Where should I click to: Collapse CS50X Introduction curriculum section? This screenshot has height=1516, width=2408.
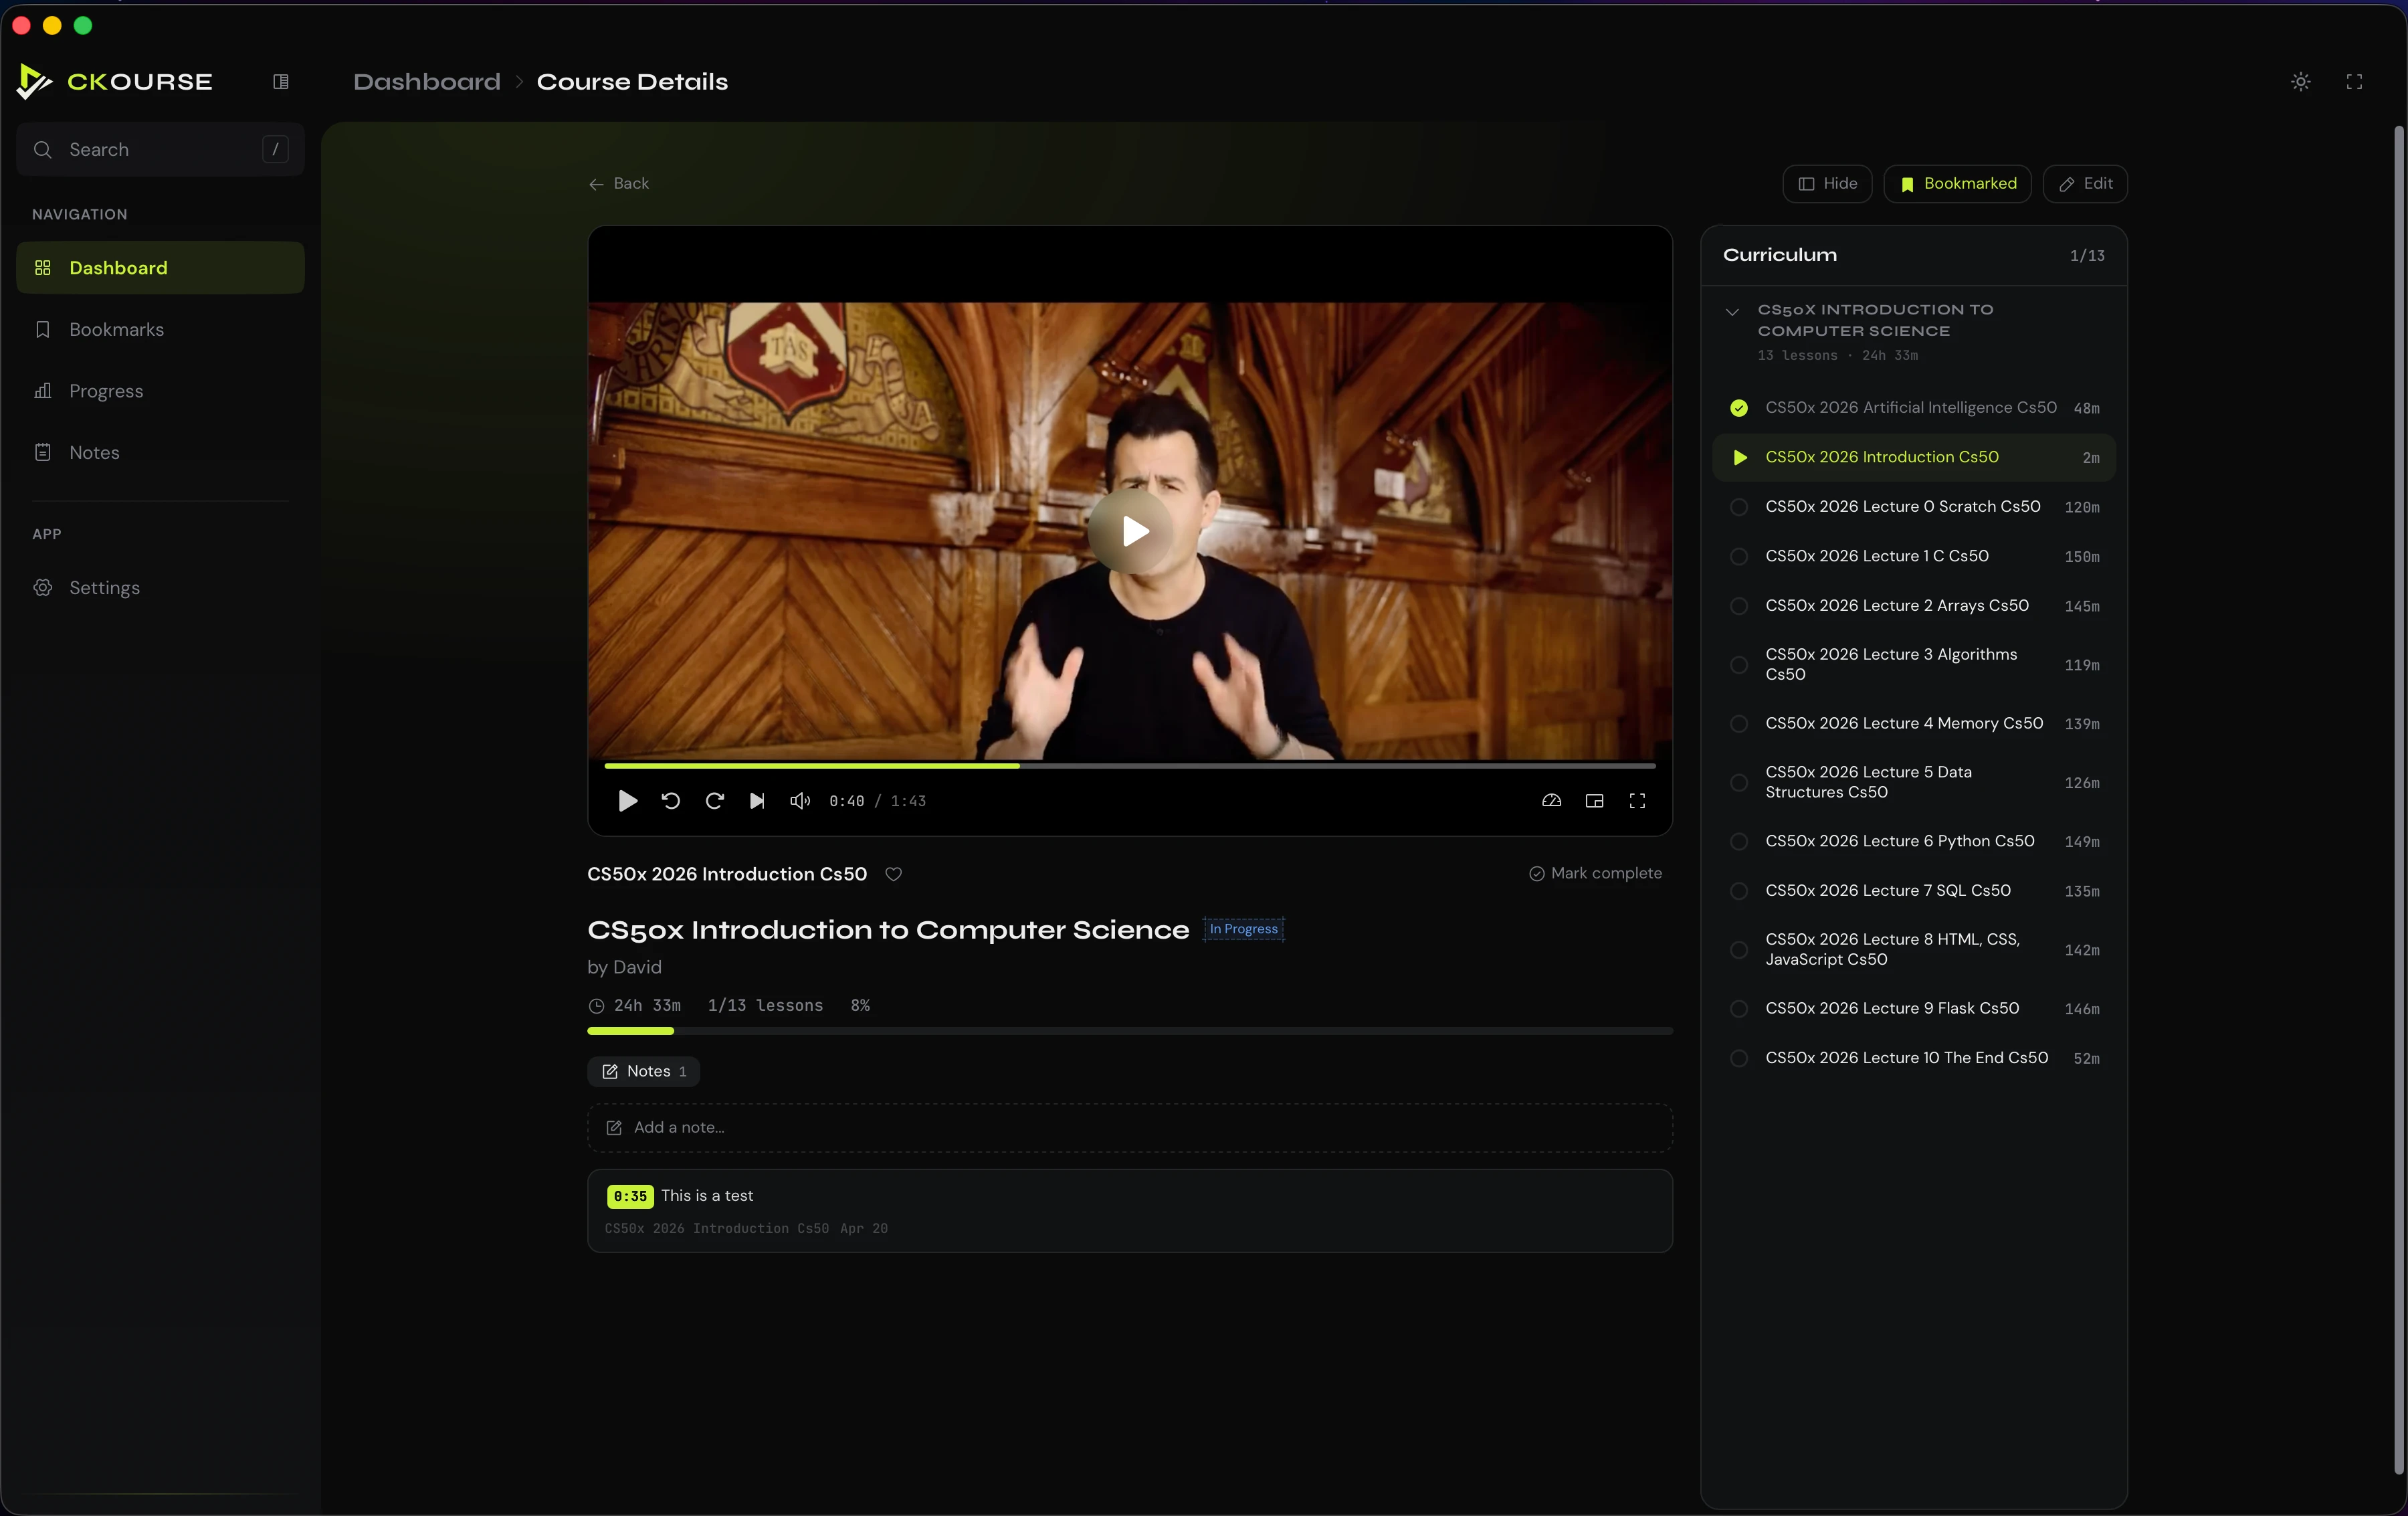[1732, 312]
